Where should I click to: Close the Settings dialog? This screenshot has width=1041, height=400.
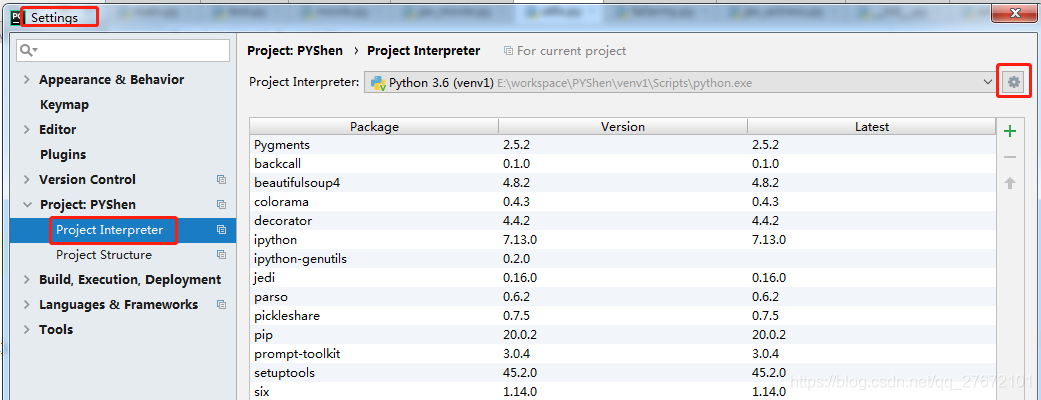1015,13
